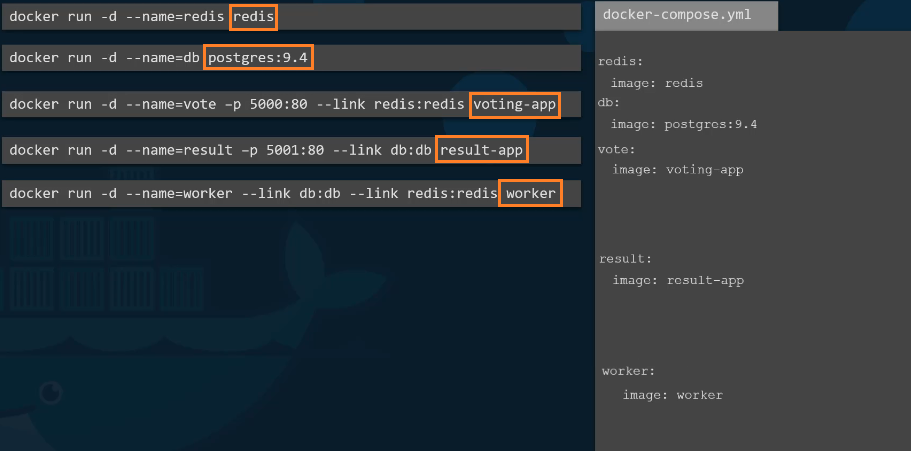
Task: Click 'image: worker' line in compose file
Action: pyautogui.click(x=673, y=395)
